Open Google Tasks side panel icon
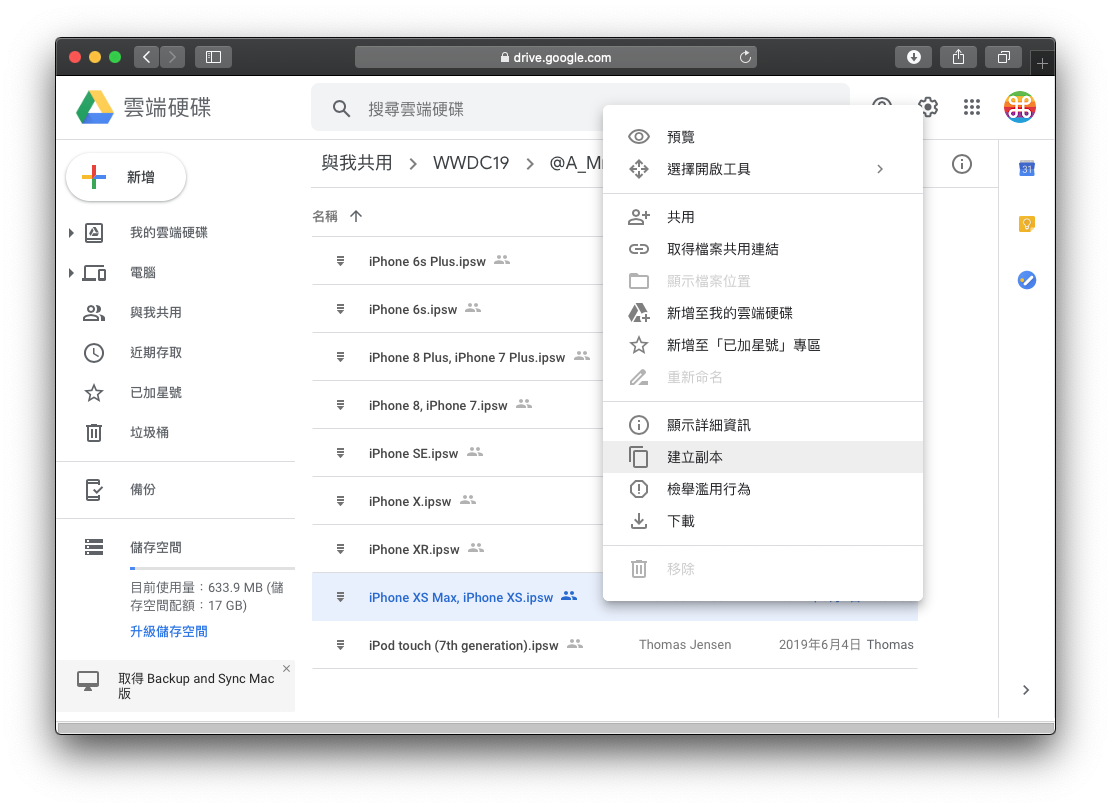1111x808 pixels. click(1027, 280)
